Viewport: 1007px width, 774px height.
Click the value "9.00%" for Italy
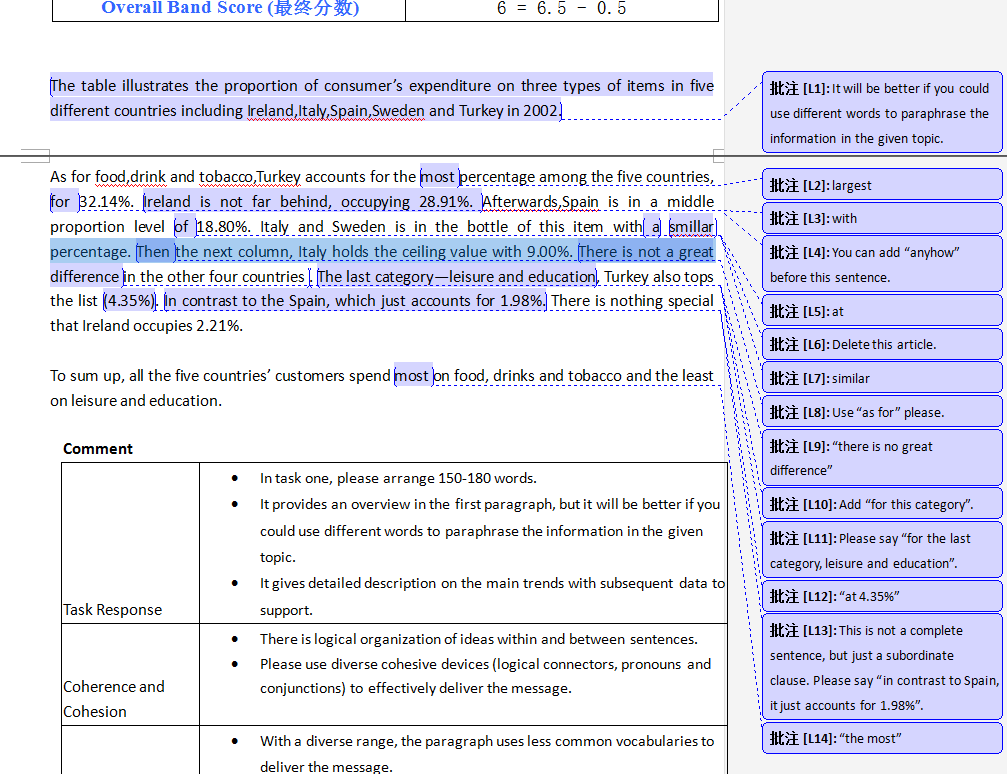(x=549, y=252)
